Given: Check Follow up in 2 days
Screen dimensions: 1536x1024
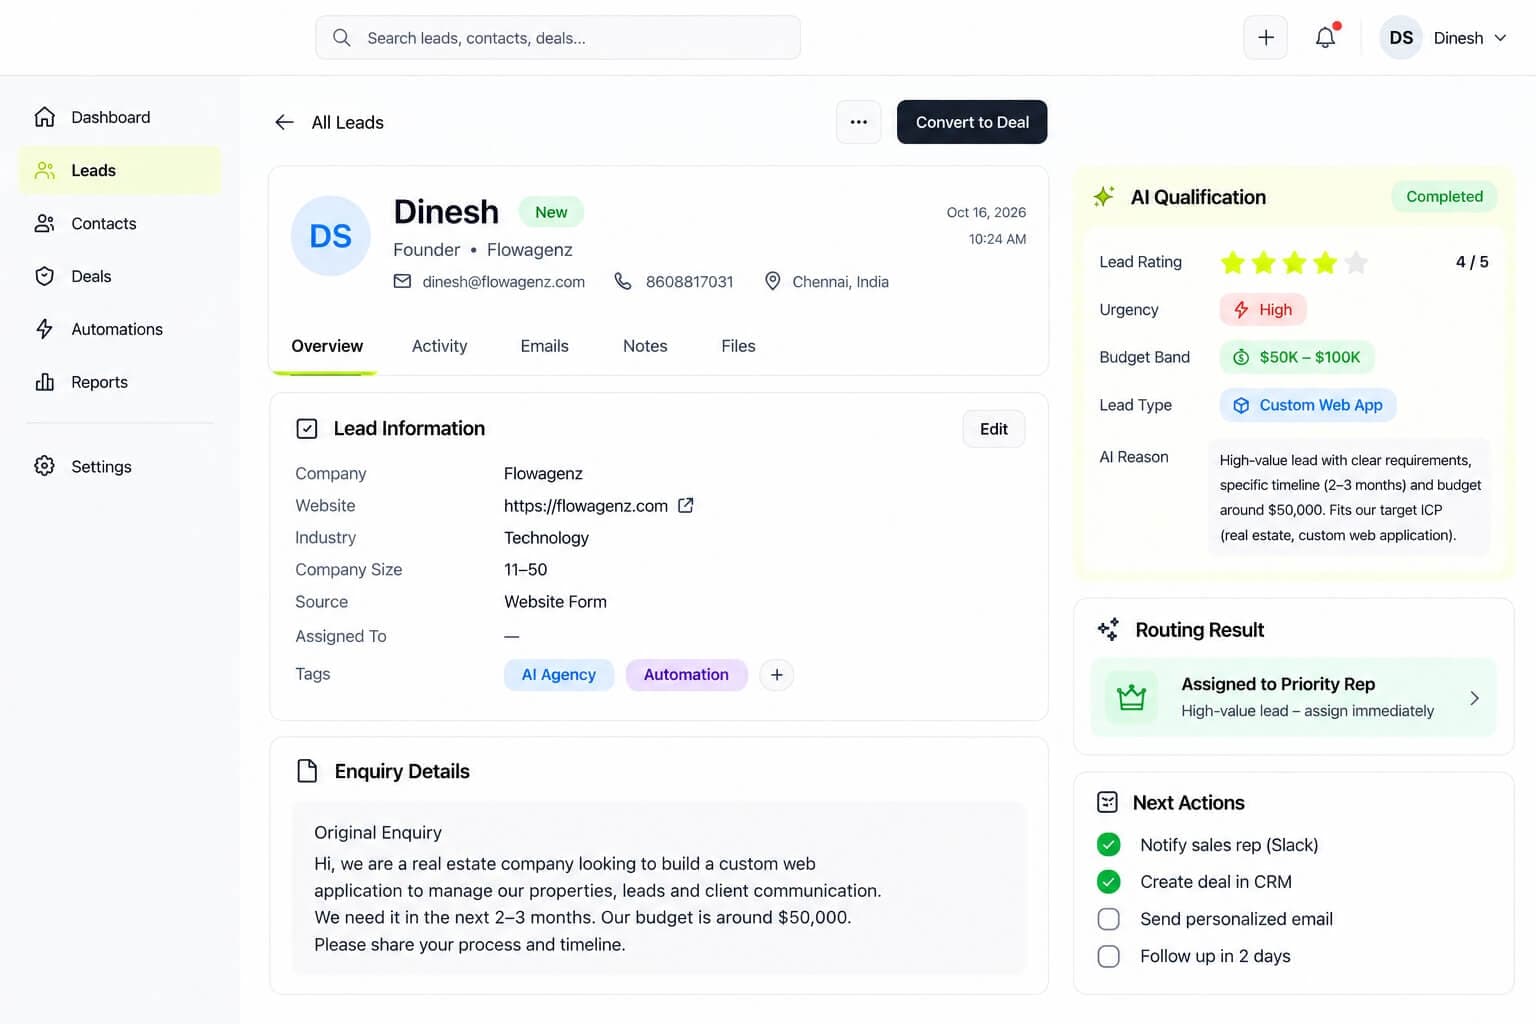Looking at the screenshot, I should click(1109, 956).
